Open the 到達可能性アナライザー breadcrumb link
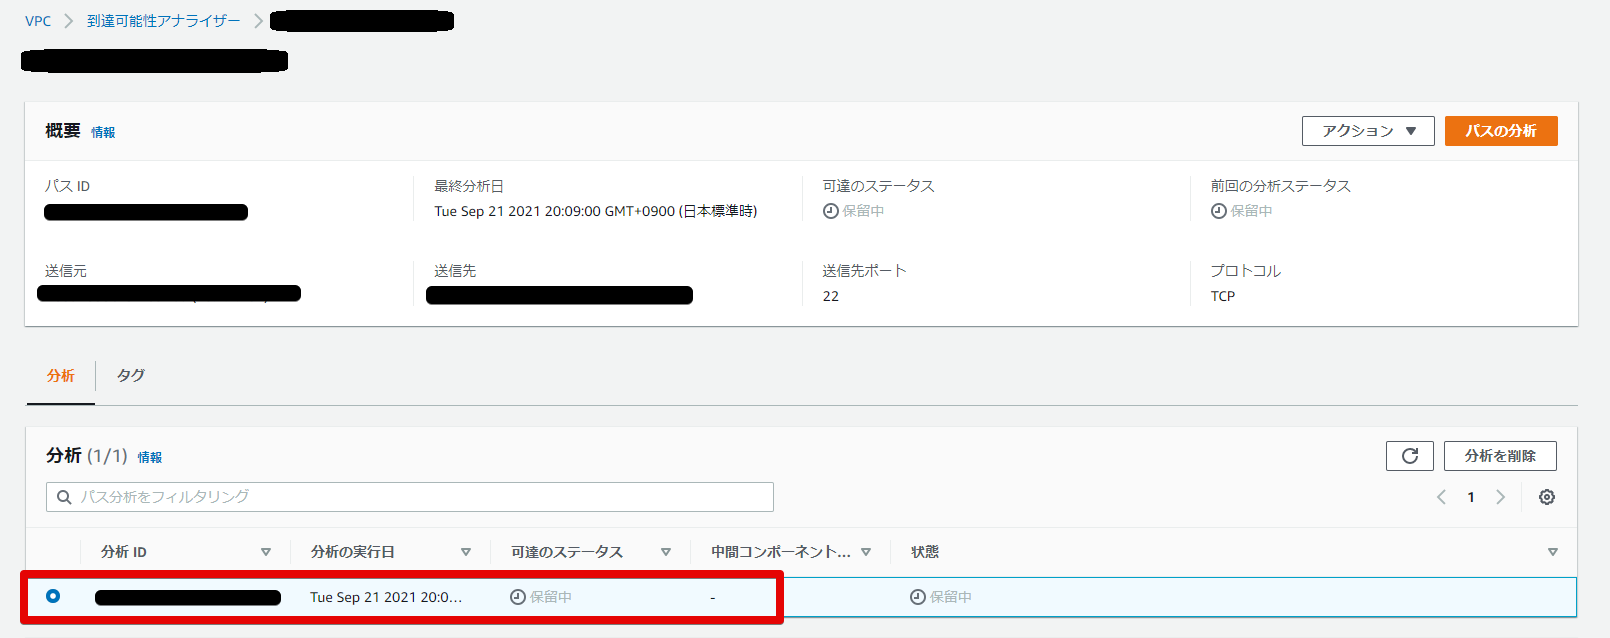 click(164, 21)
